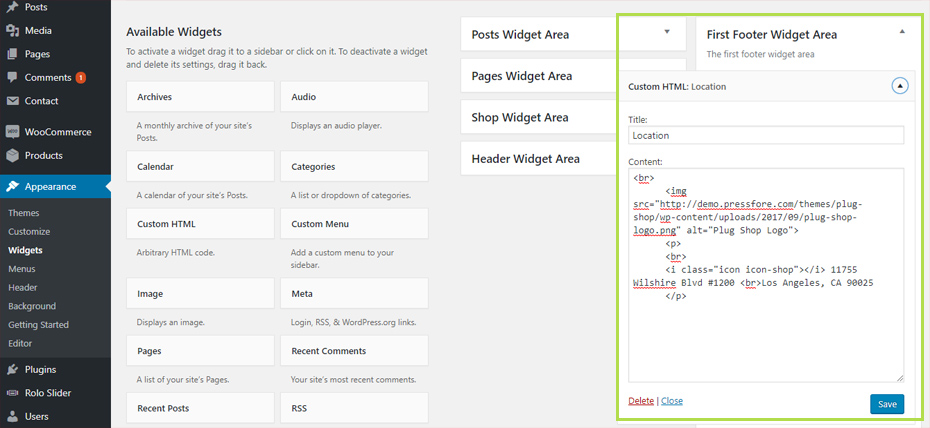Expand the Posts Widget Area dropdown arrow
Screen dimensions: 930x428
pyautogui.click(x=667, y=32)
